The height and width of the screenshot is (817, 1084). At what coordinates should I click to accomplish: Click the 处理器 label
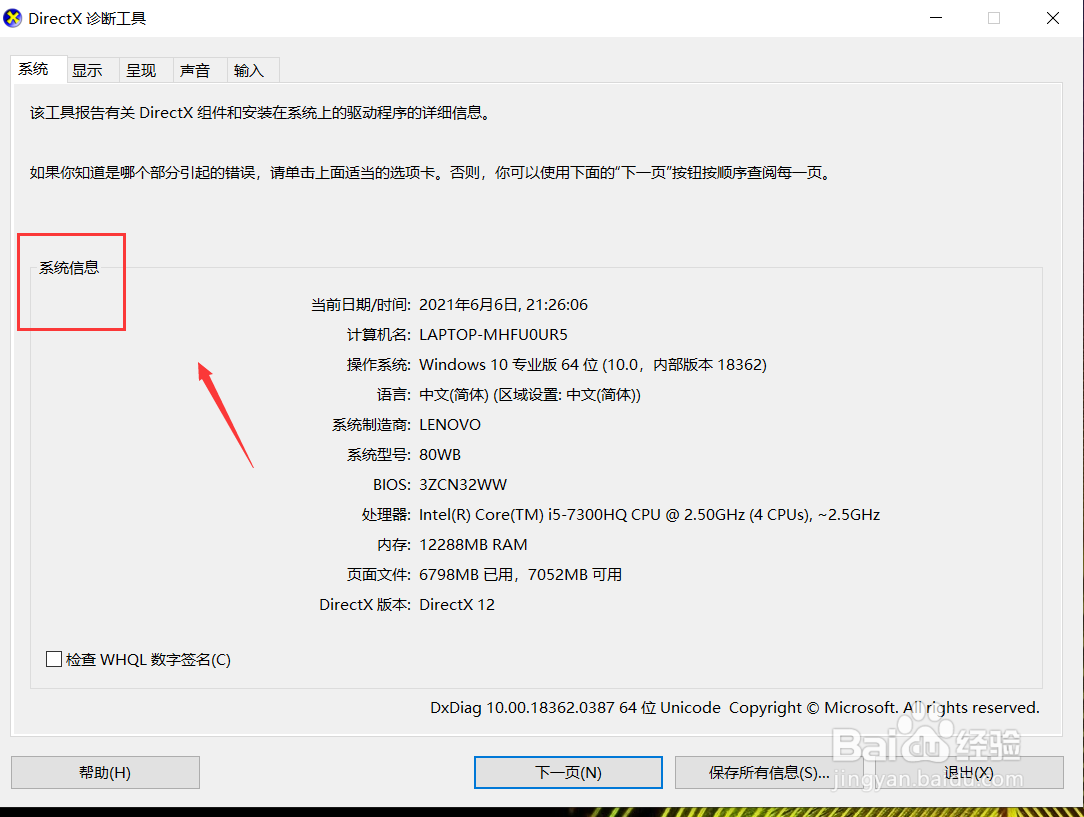[386, 515]
